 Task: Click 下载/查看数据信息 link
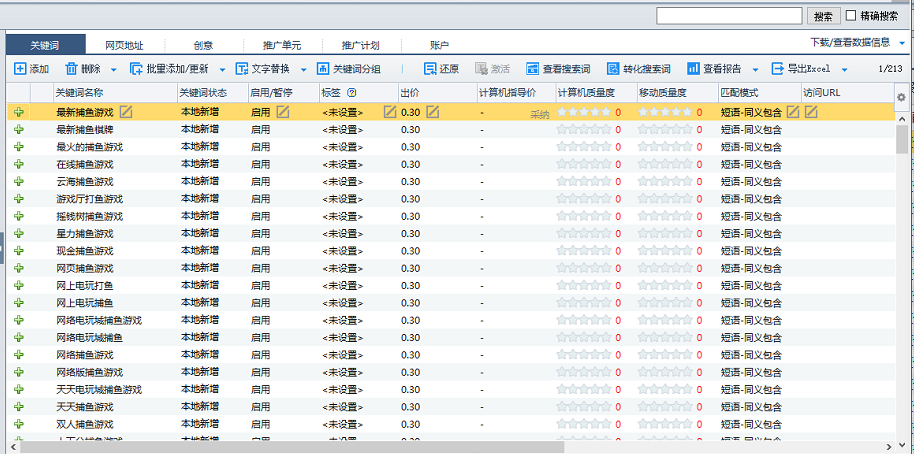pyautogui.click(x=849, y=42)
